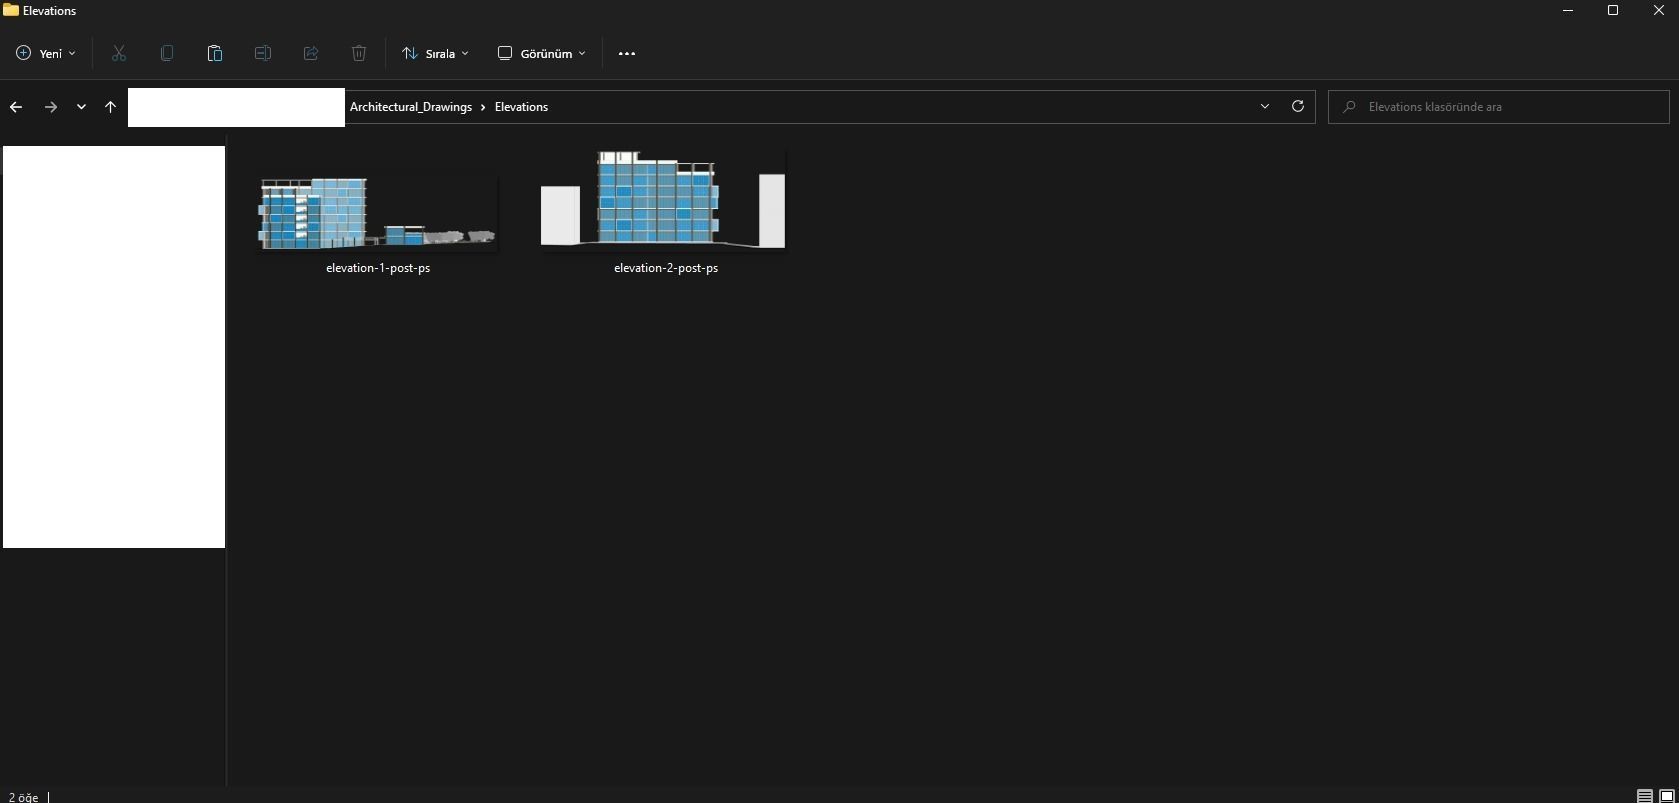Image resolution: width=1679 pixels, height=803 pixels.
Task: Switch to details list view icon
Action: coord(1644,796)
